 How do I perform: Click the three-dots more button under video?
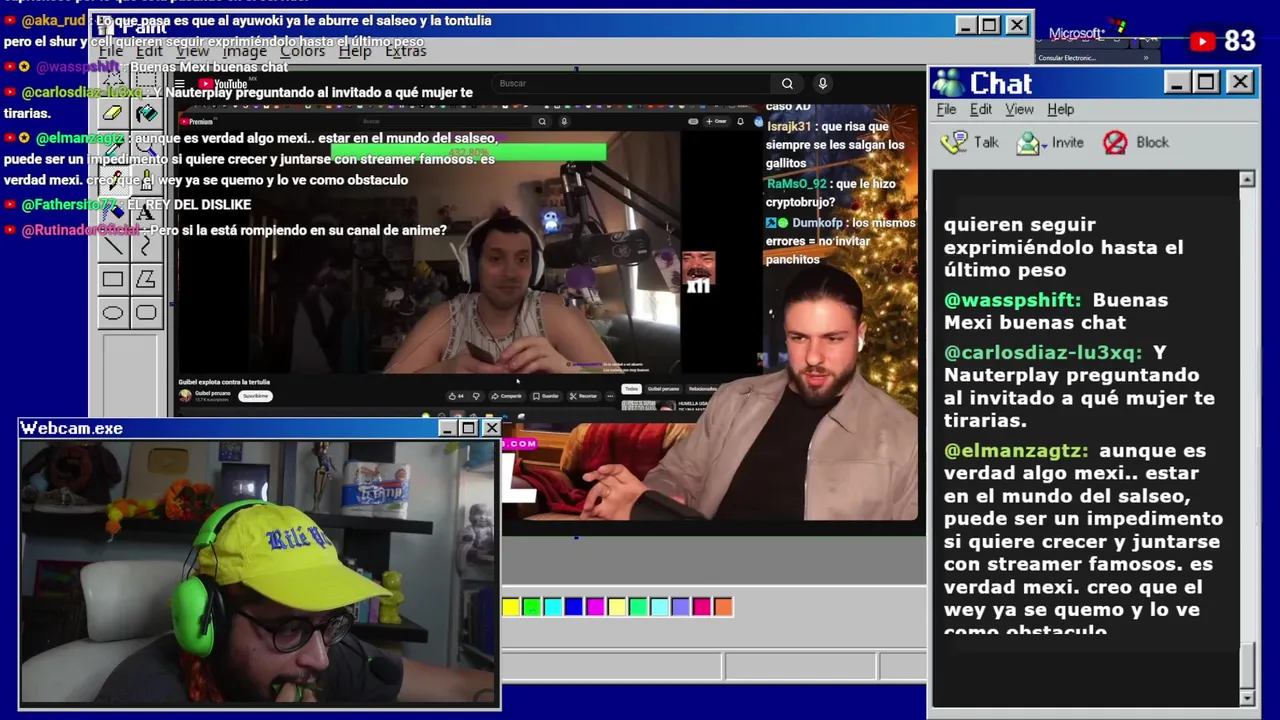click(611, 396)
